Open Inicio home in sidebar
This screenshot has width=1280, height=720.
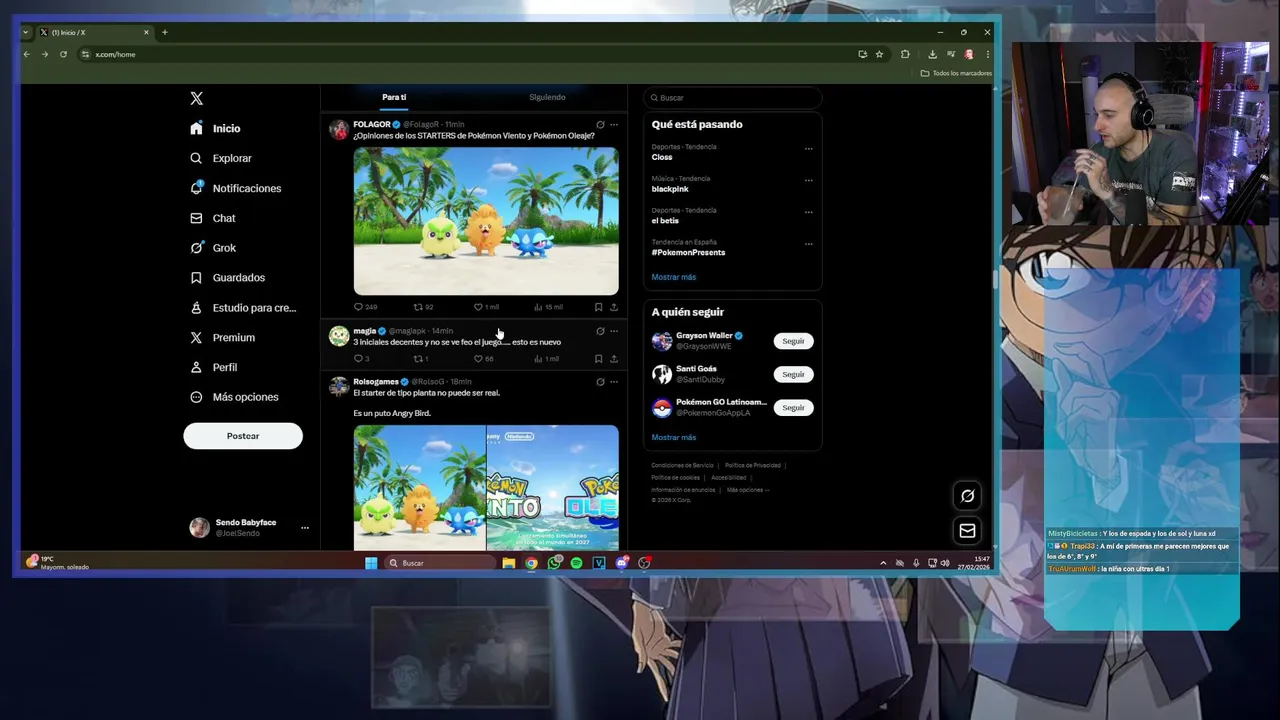point(215,128)
